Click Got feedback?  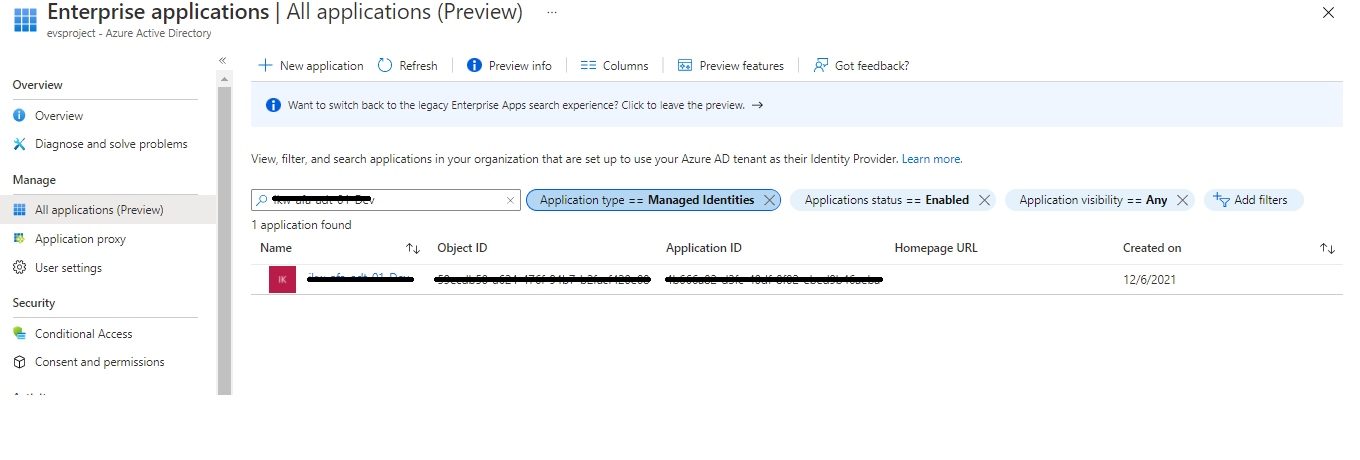pos(861,65)
